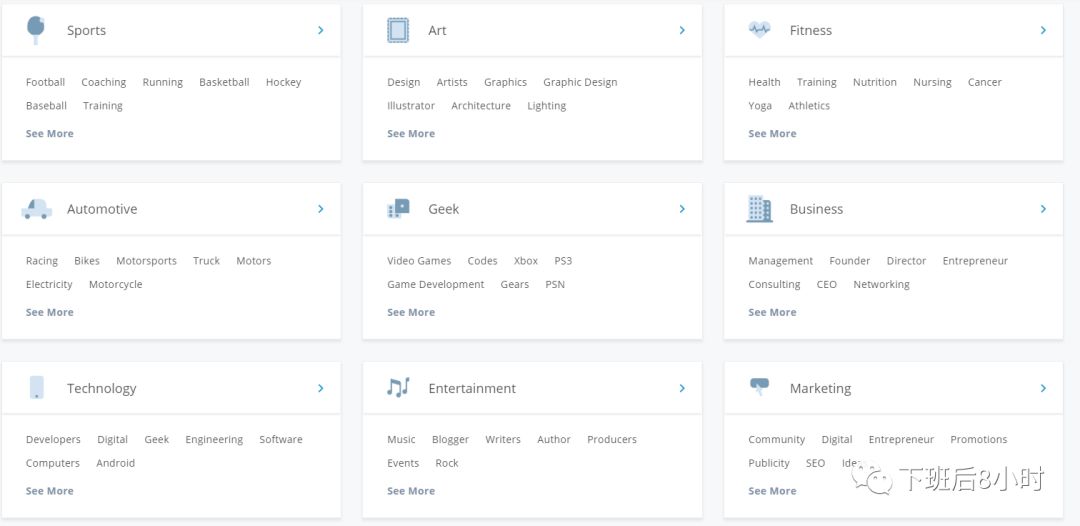Click the Technology phone icon
The width and height of the screenshot is (1080, 526).
tap(37, 388)
